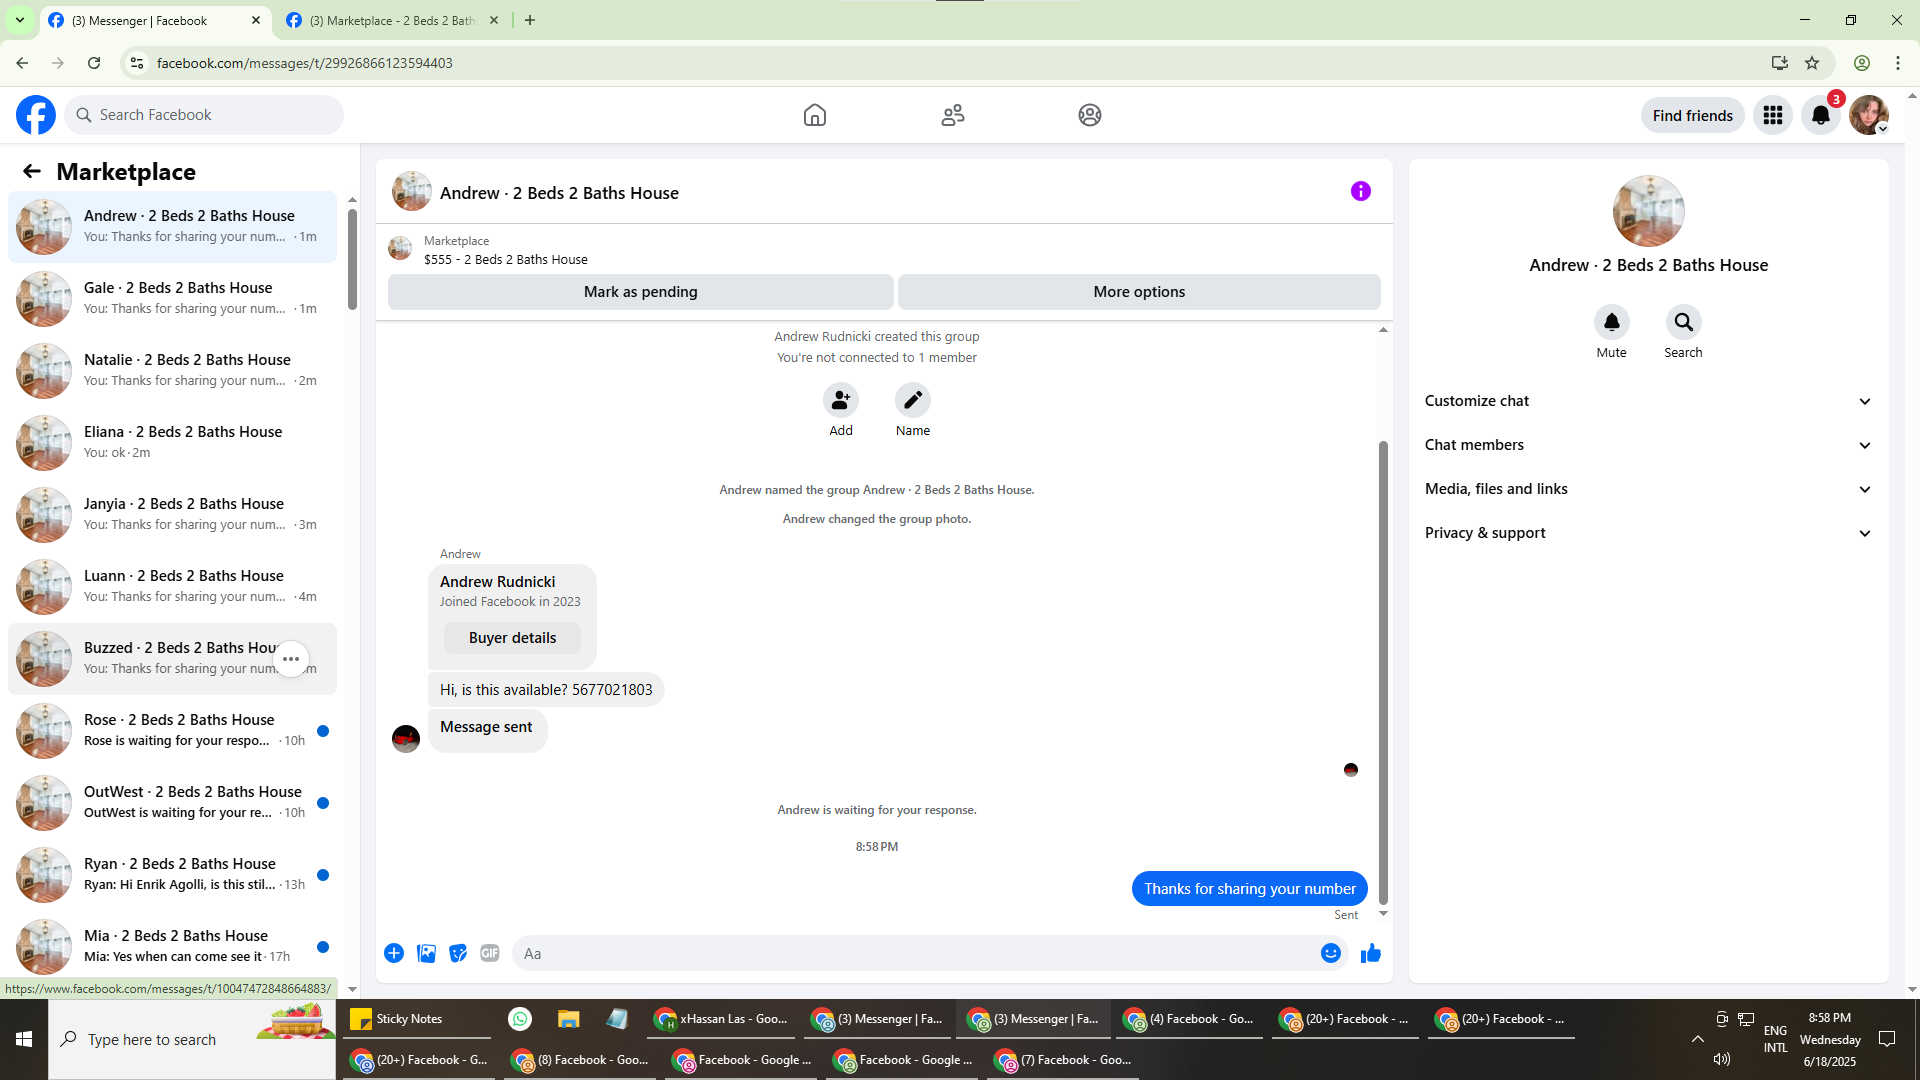The image size is (1920, 1080).
Task: Expand Customize chat section
Action: 1648,401
